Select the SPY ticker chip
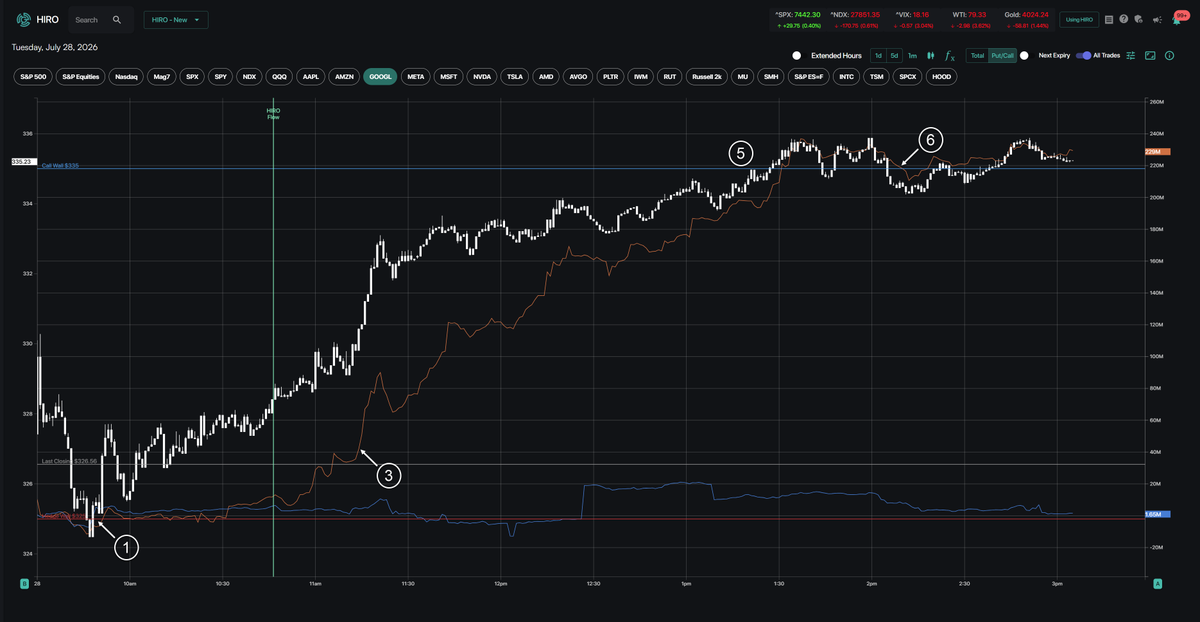Screen dimensions: 1200x622 221,76
